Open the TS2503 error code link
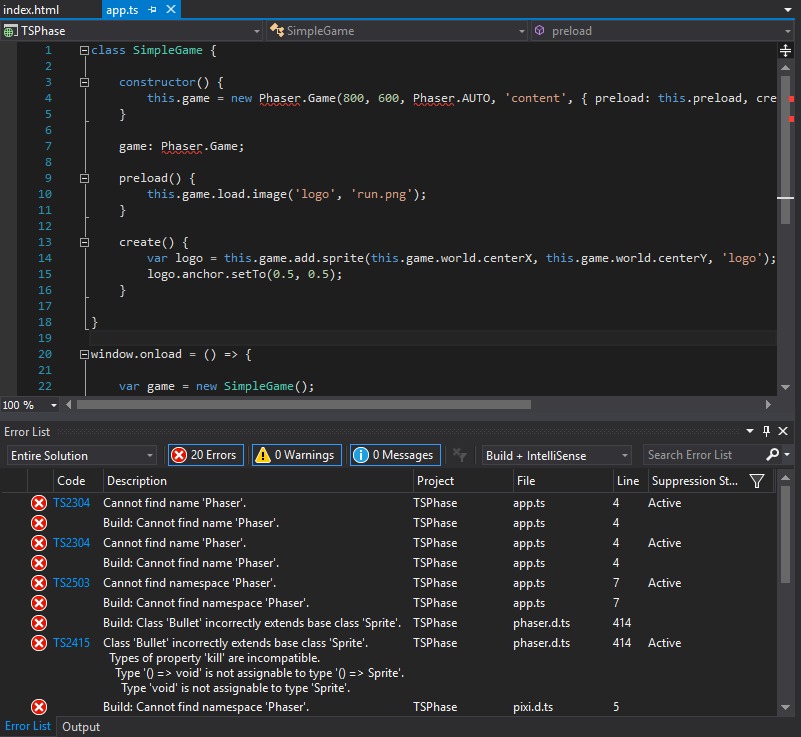Viewport: 801px width, 737px height. [x=72, y=583]
